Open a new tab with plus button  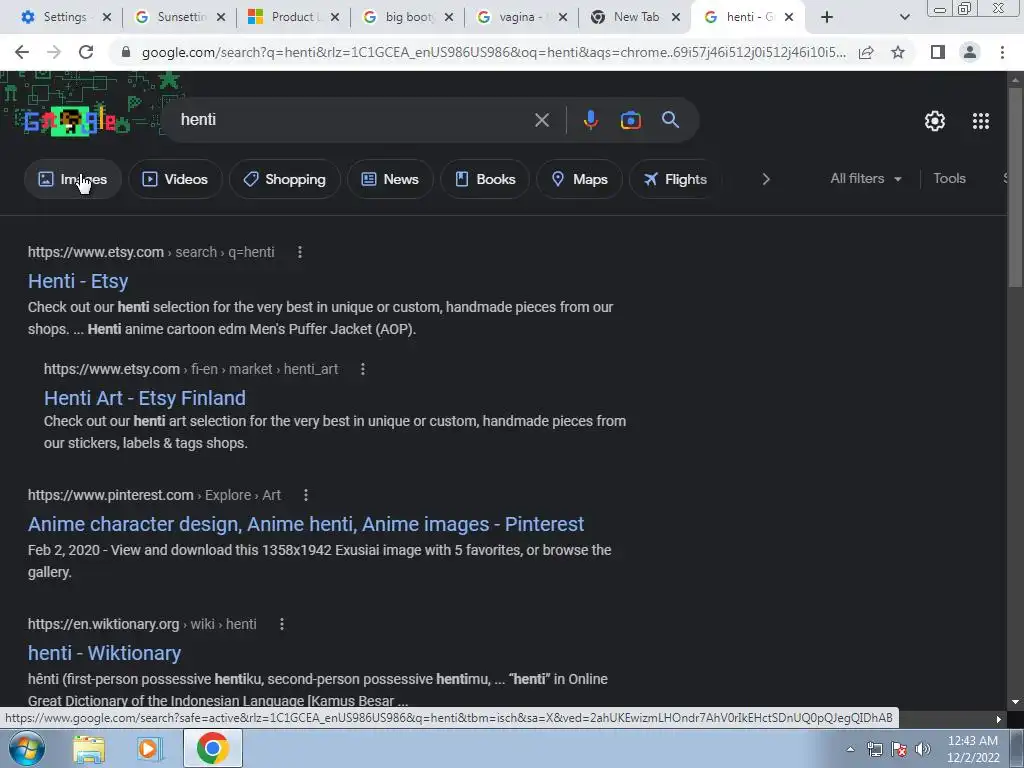[x=827, y=17]
